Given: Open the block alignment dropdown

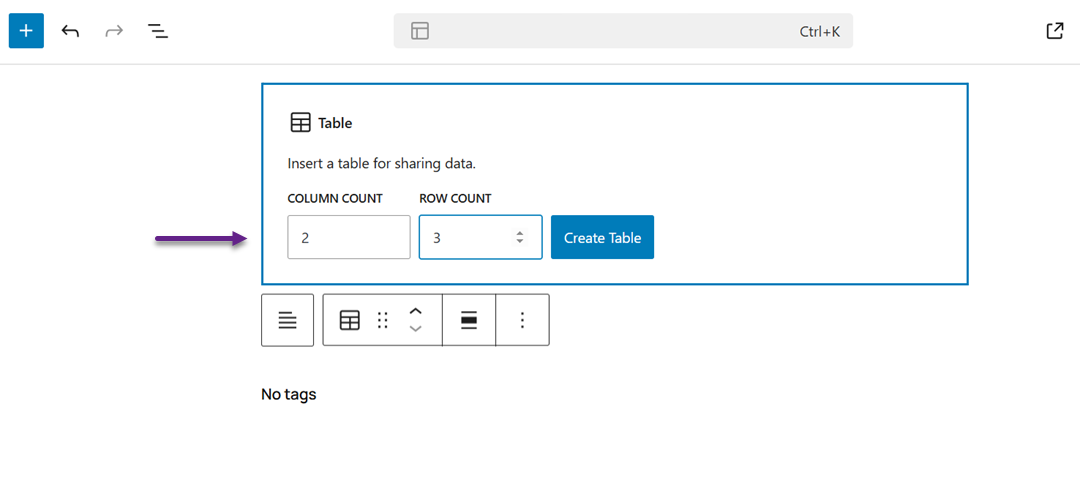Looking at the screenshot, I should (468, 320).
